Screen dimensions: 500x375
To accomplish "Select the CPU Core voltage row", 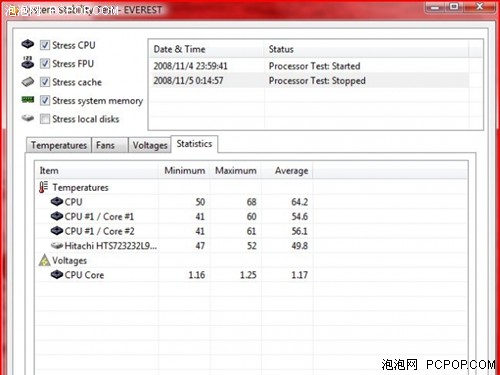I will (252, 275).
